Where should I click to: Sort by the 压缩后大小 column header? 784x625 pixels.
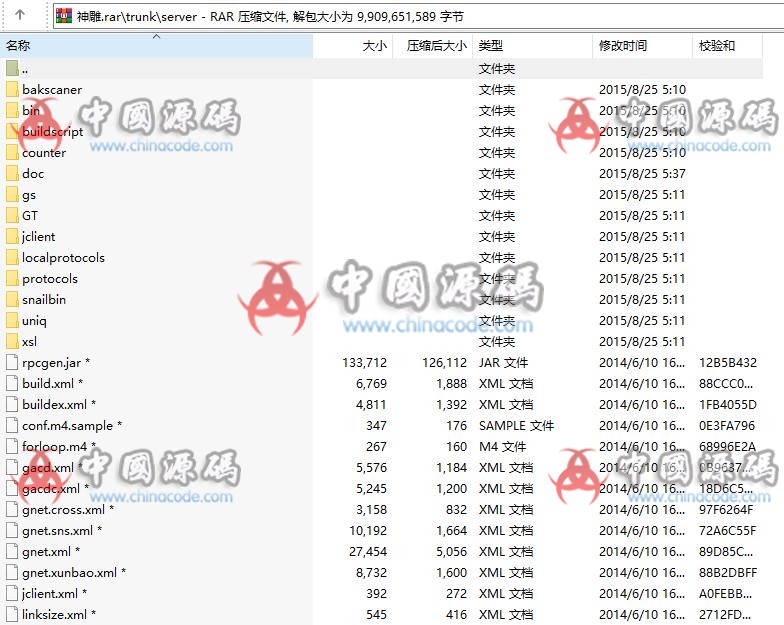432,46
